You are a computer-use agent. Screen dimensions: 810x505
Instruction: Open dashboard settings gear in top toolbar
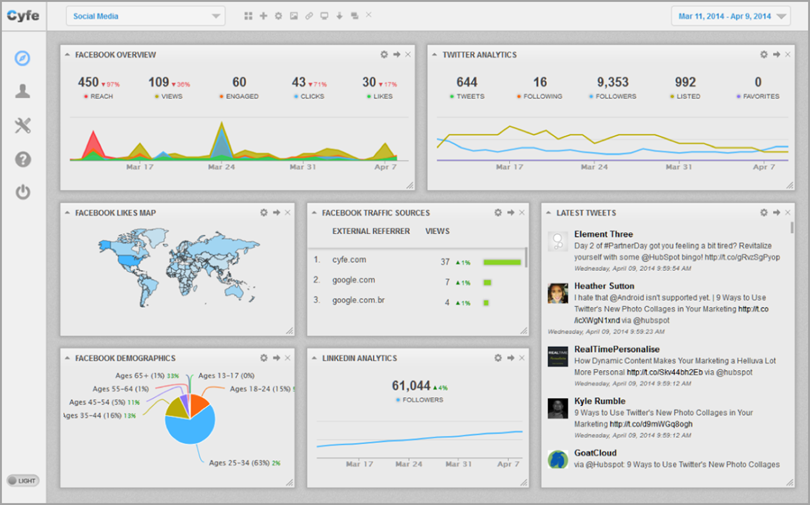point(278,16)
